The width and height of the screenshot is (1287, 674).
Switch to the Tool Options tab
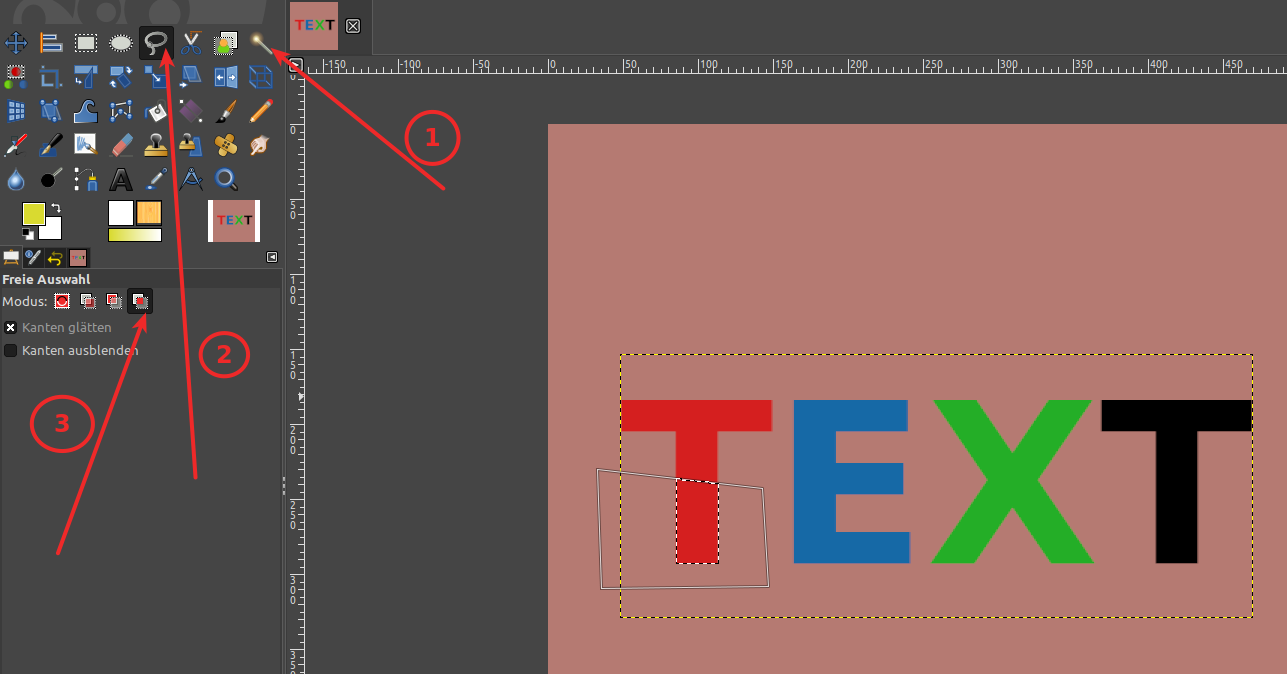[x=11, y=257]
